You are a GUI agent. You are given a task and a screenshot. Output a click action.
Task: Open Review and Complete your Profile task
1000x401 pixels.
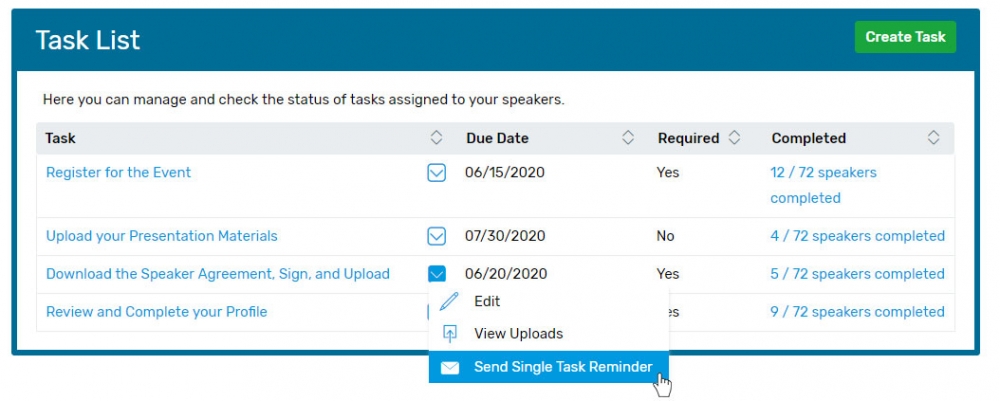pyautogui.click(x=157, y=312)
